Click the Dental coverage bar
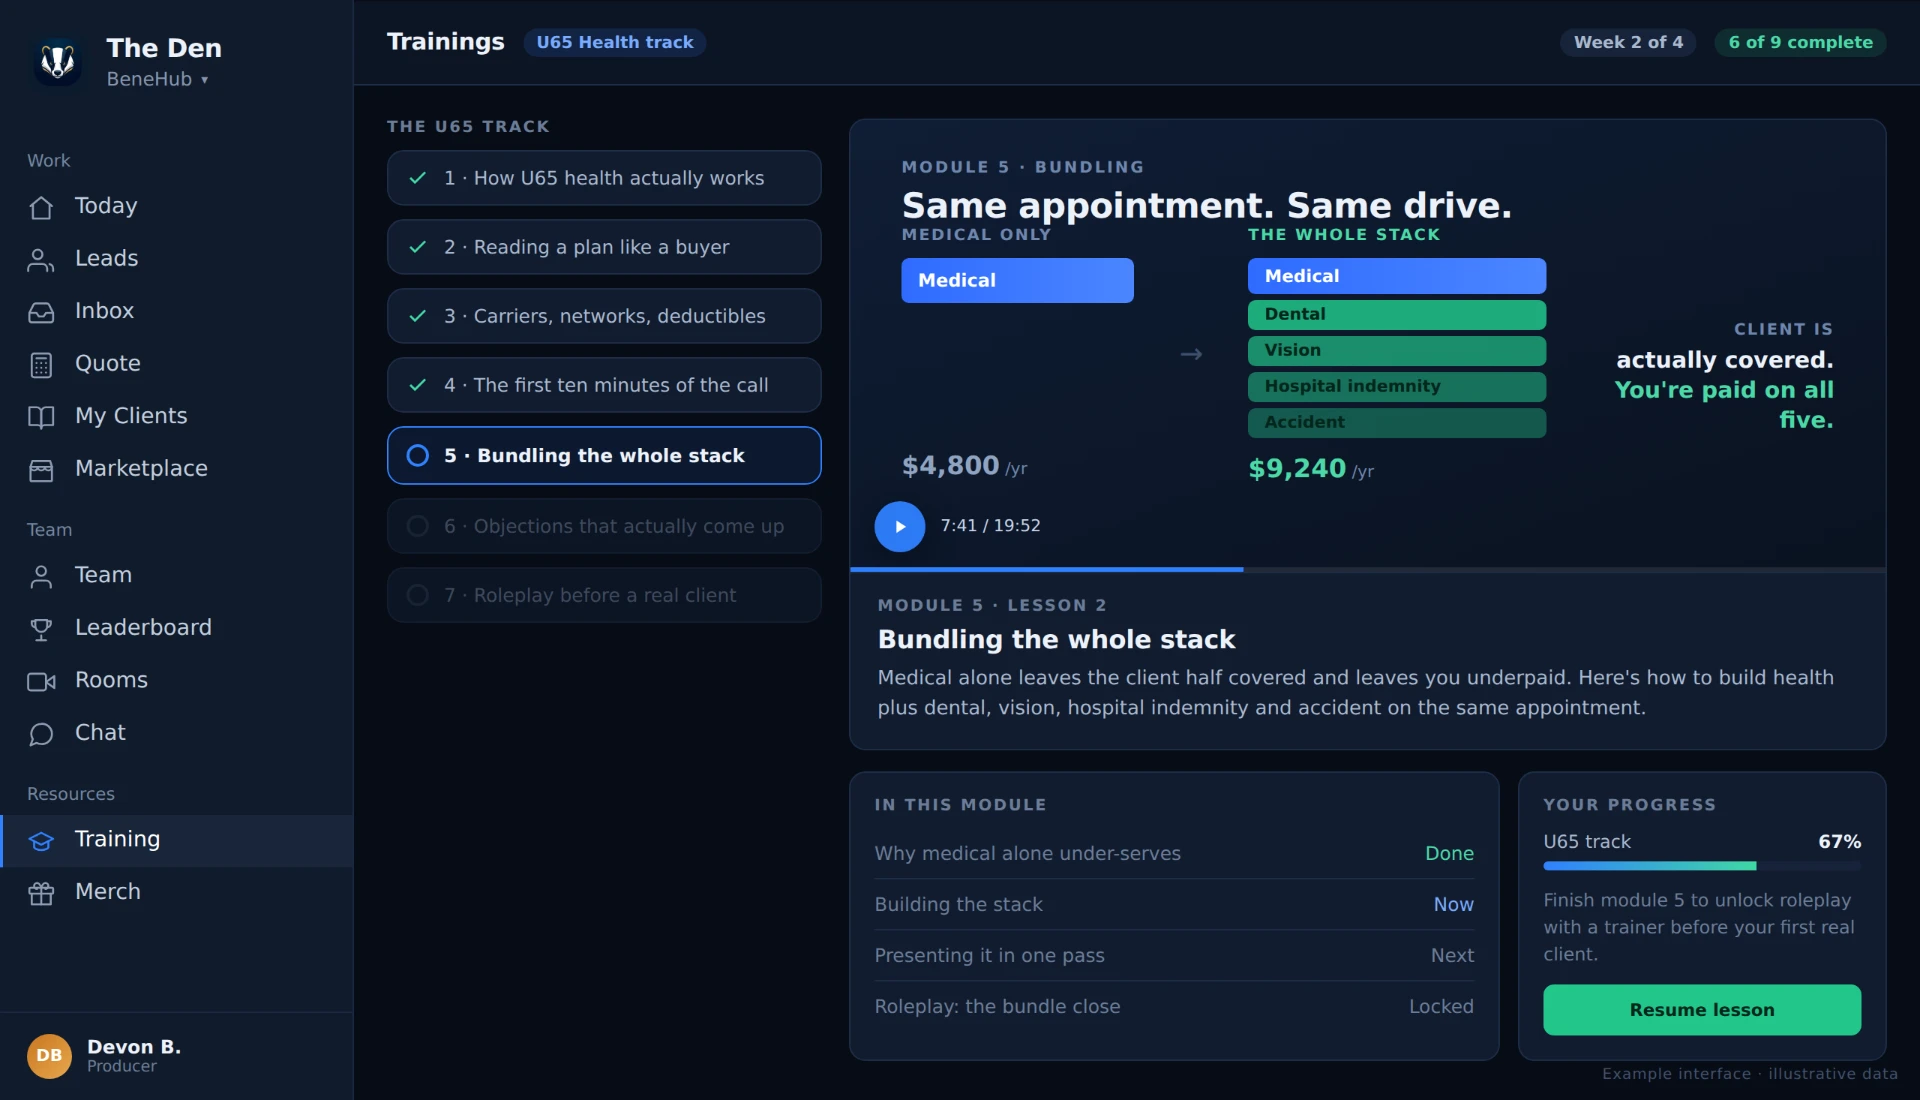Screen dimensions: 1920x1100 pos(1397,314)
